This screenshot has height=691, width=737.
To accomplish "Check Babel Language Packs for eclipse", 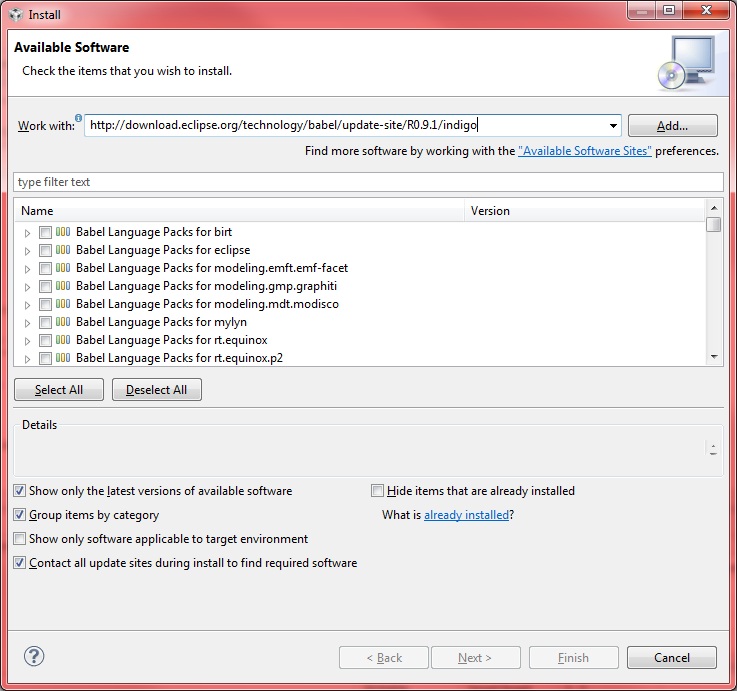I will click(46, 250).
